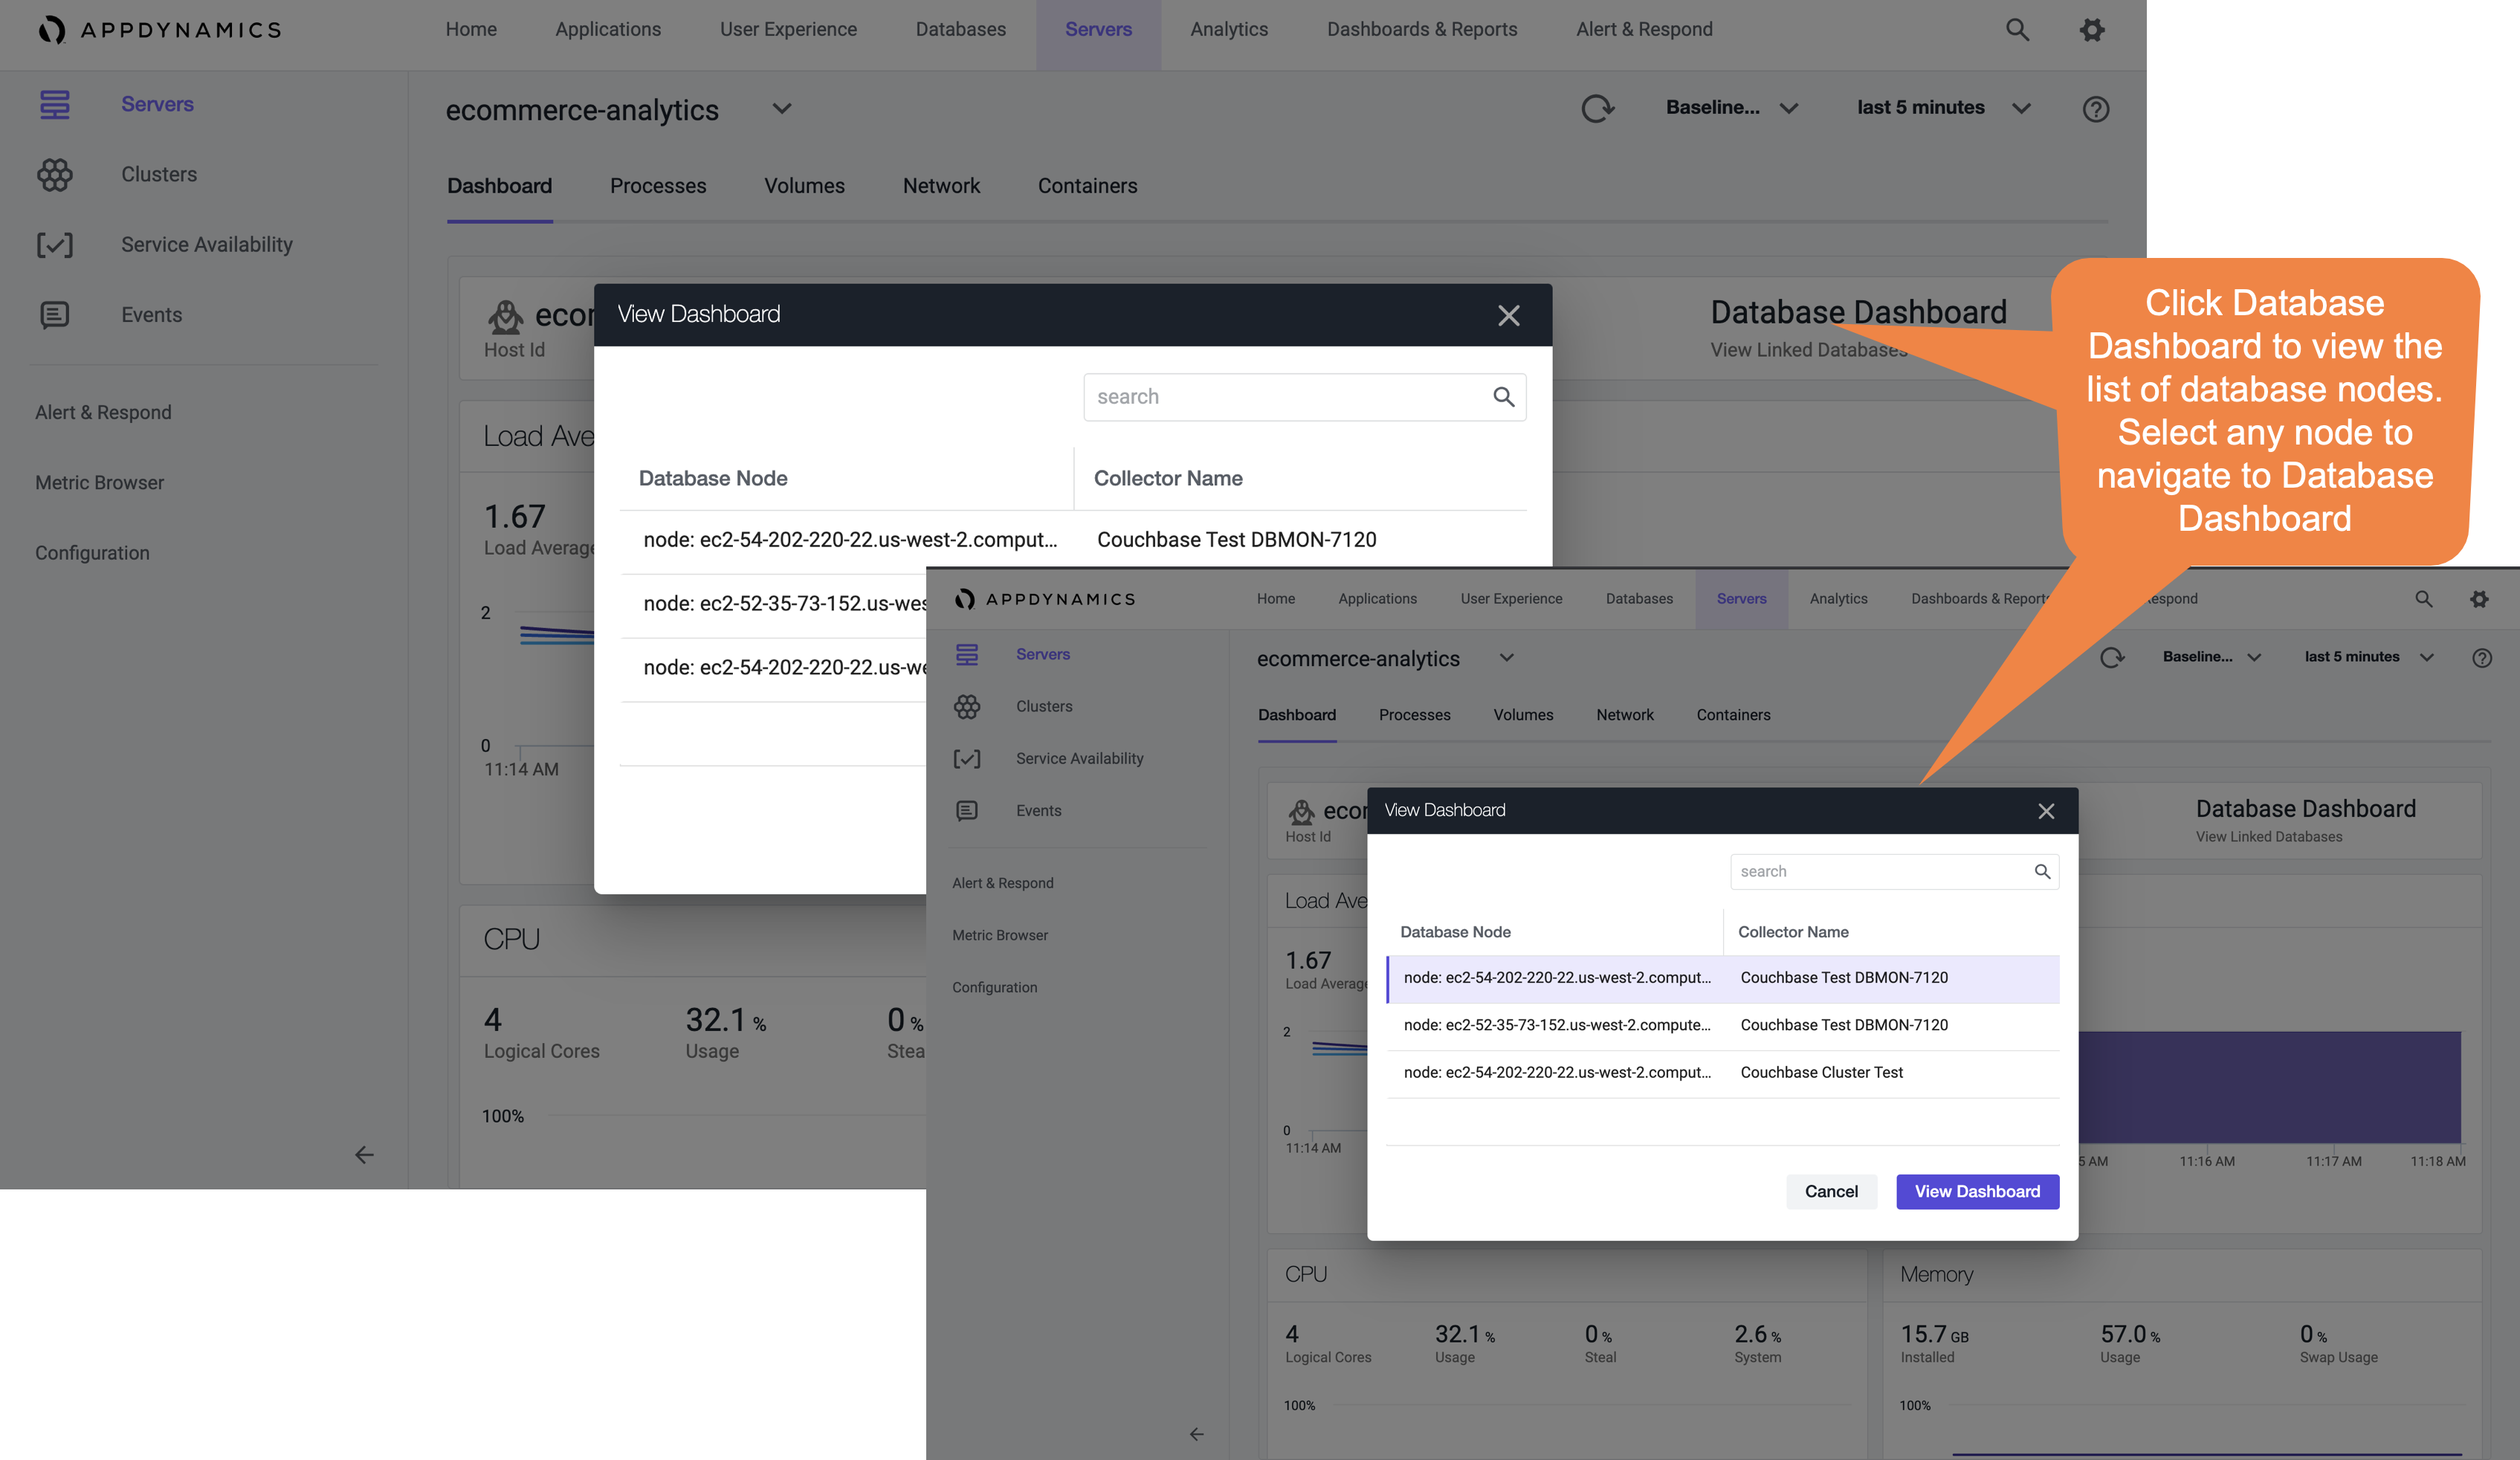The width and height of the screenshot is (2520, 1460).
Task: Click search field in back dialog
Action: pyautogui.click(x=1304, y=397)
